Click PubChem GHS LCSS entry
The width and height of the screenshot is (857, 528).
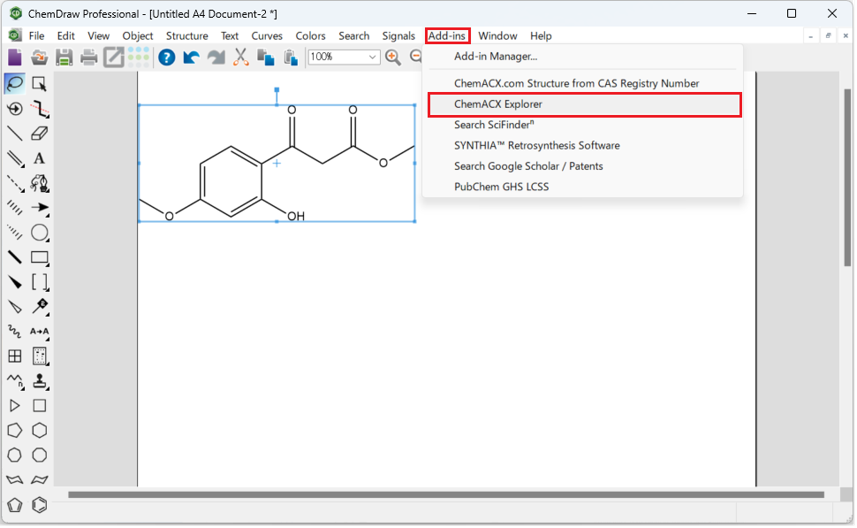[501, 187]
